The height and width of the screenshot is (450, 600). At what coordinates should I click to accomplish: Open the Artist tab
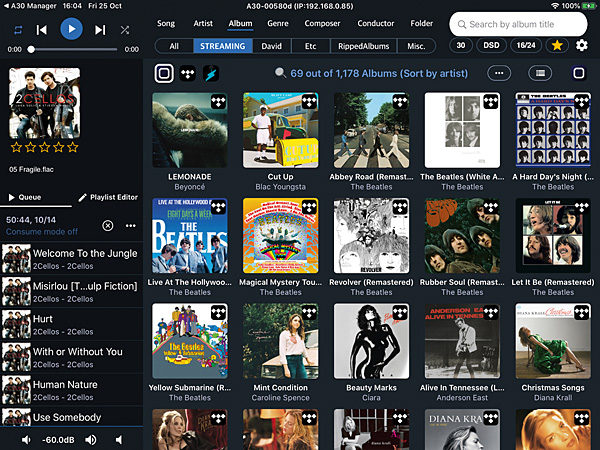click(x=203, y=23)
